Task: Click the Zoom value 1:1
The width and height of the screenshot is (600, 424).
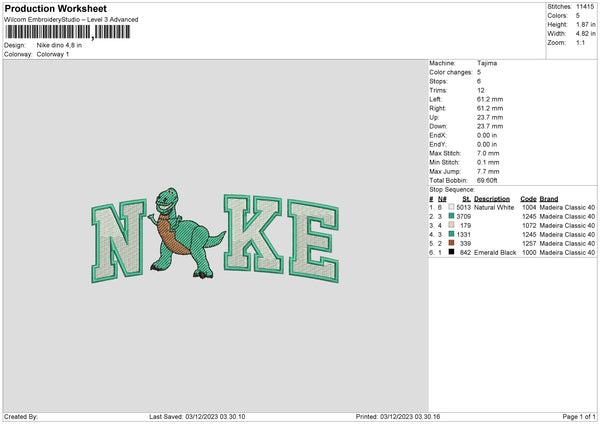Action: coord(580,42)
